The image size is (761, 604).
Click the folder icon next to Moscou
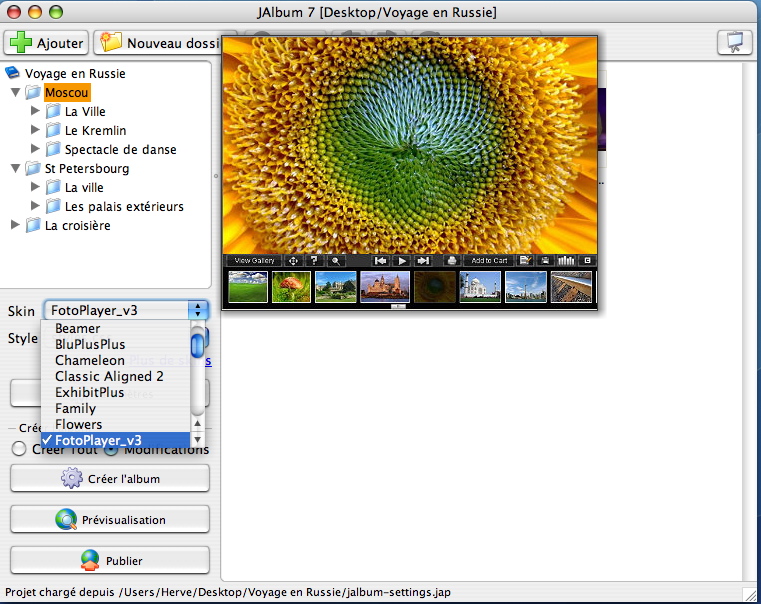click(33, 92)
